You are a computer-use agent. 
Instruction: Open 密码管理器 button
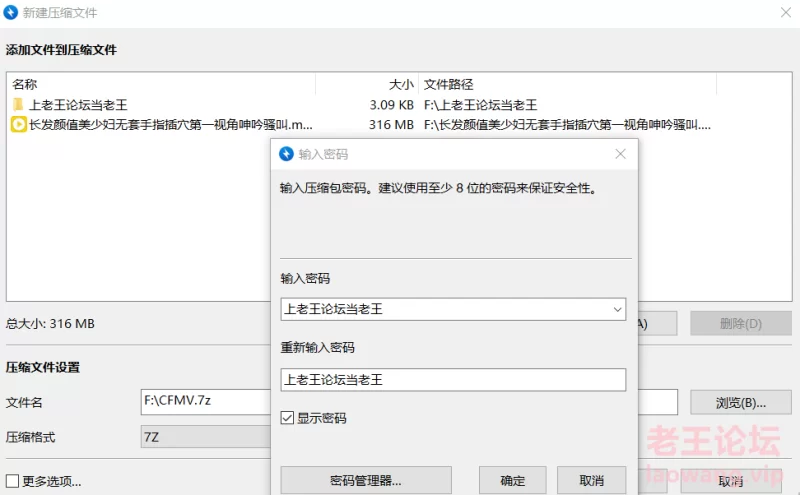click(x=366, y=480)
